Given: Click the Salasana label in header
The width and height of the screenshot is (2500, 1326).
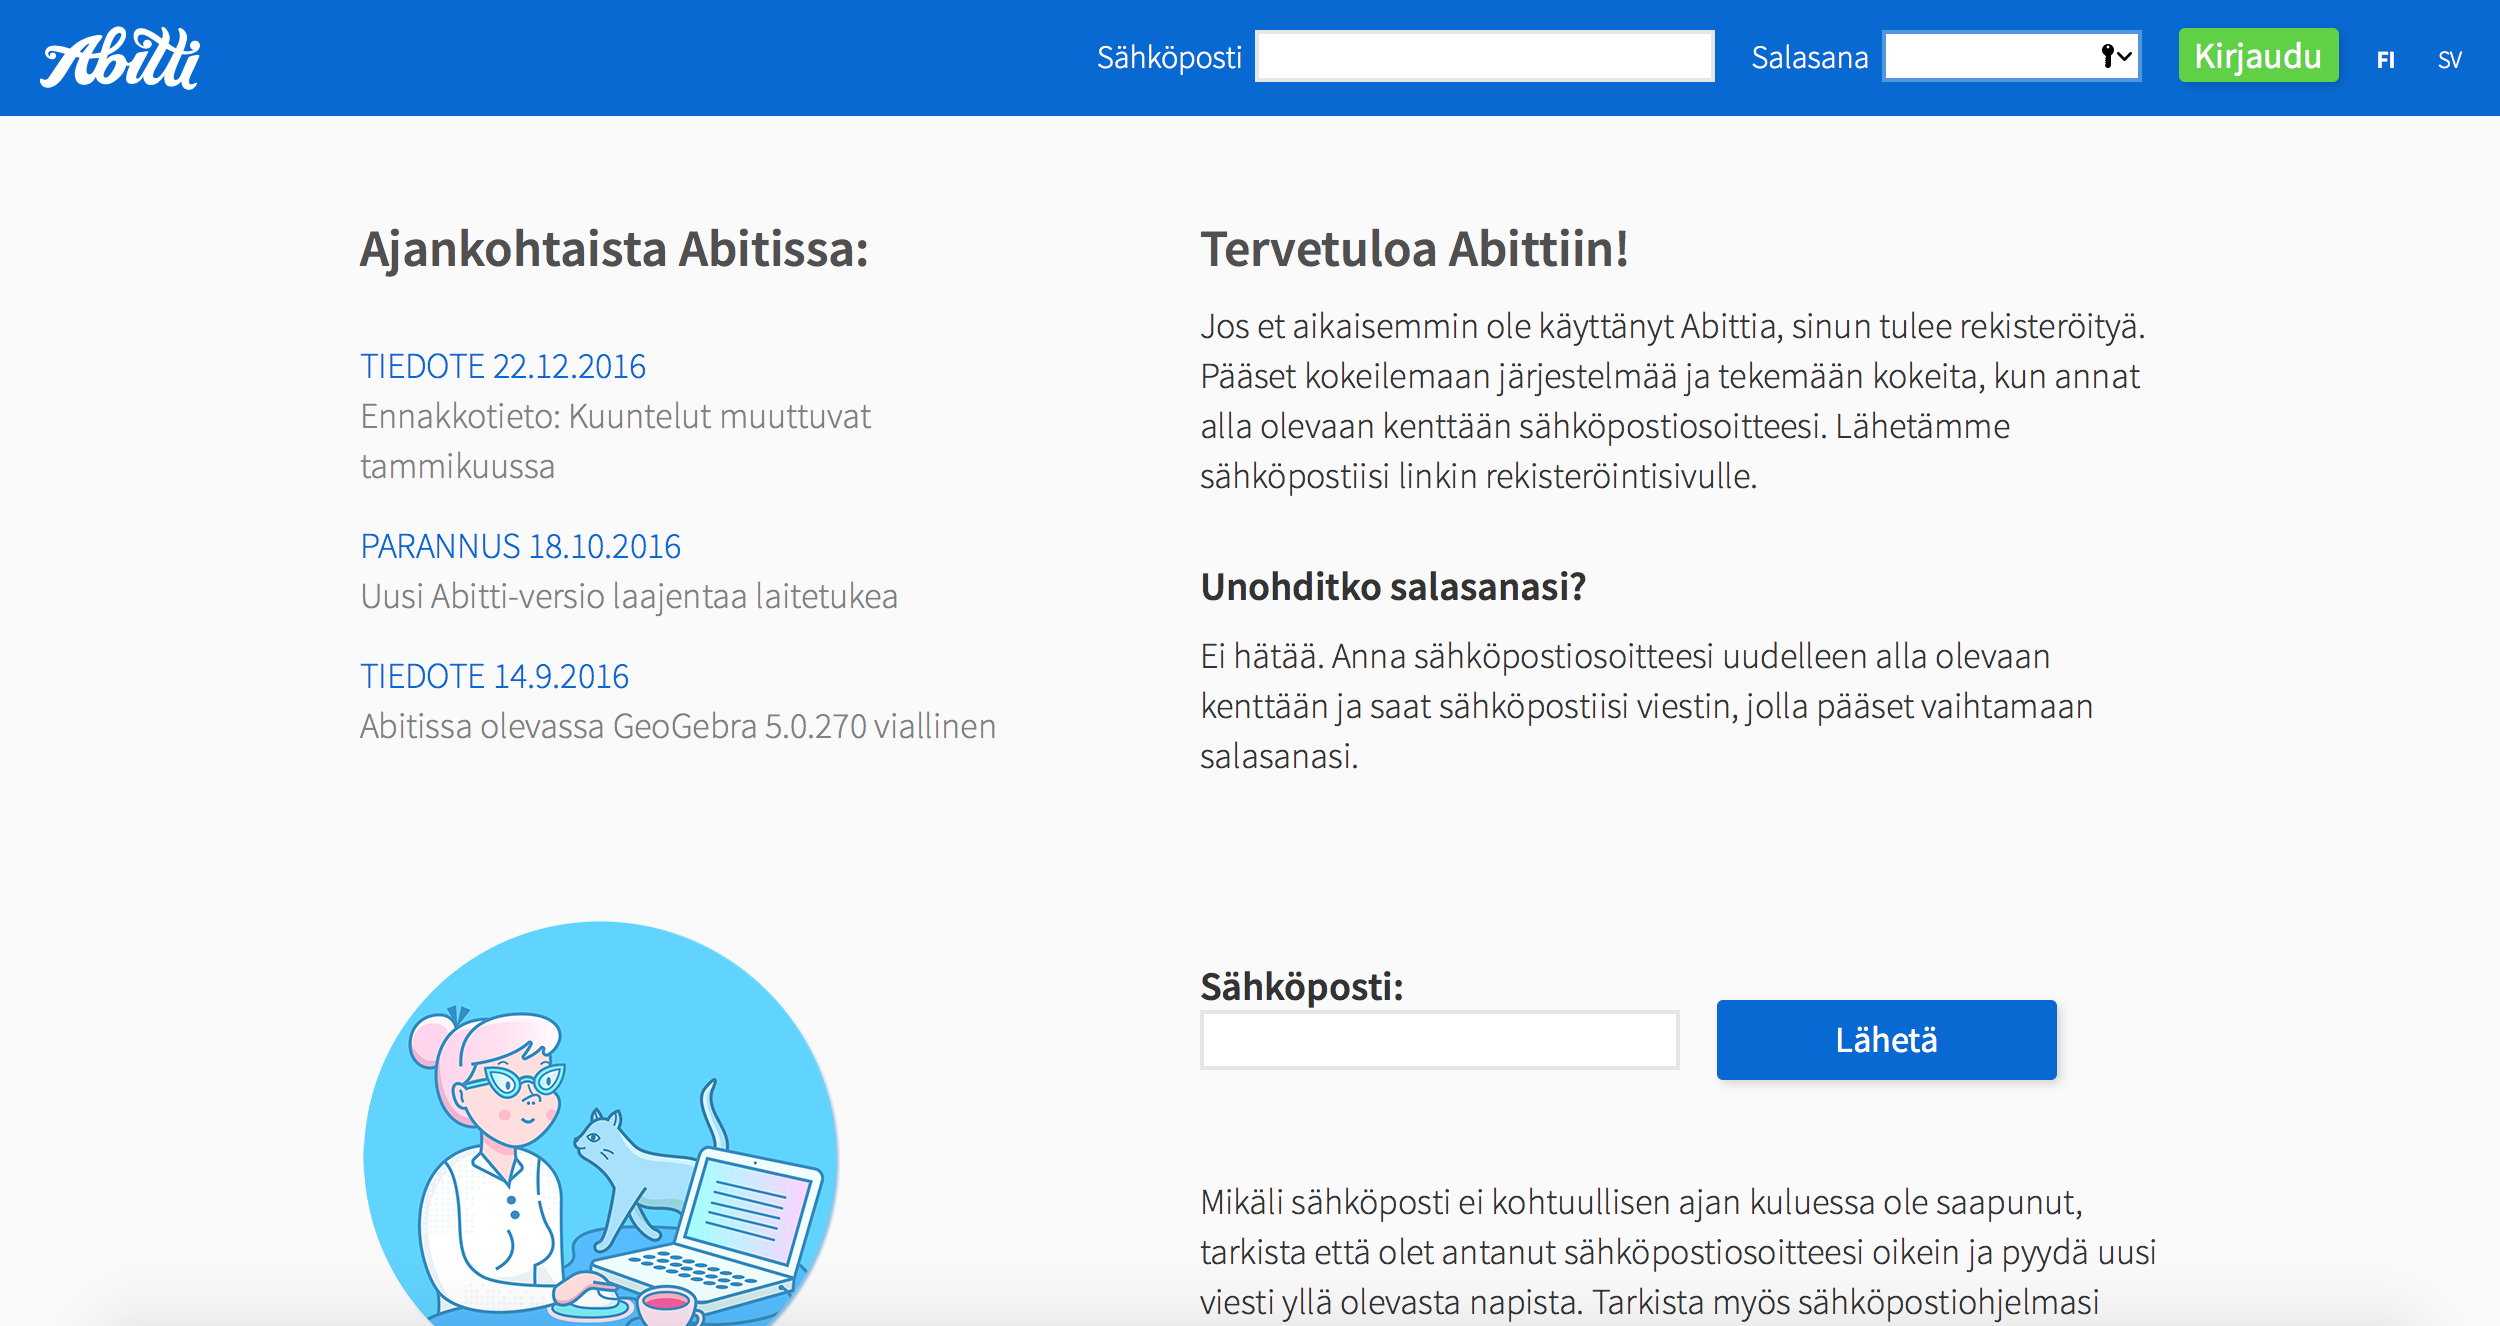Looking at the screenshot, I should [1809, 58].
